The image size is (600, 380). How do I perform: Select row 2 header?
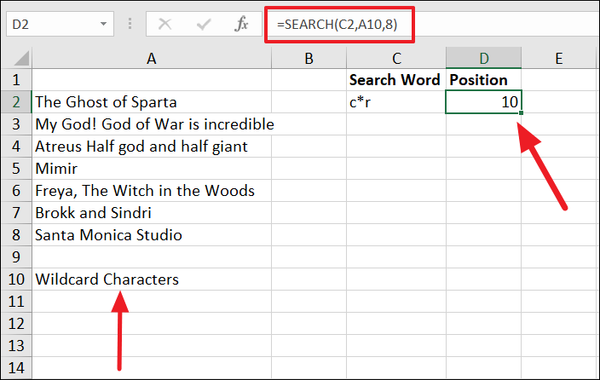point(17,102)
